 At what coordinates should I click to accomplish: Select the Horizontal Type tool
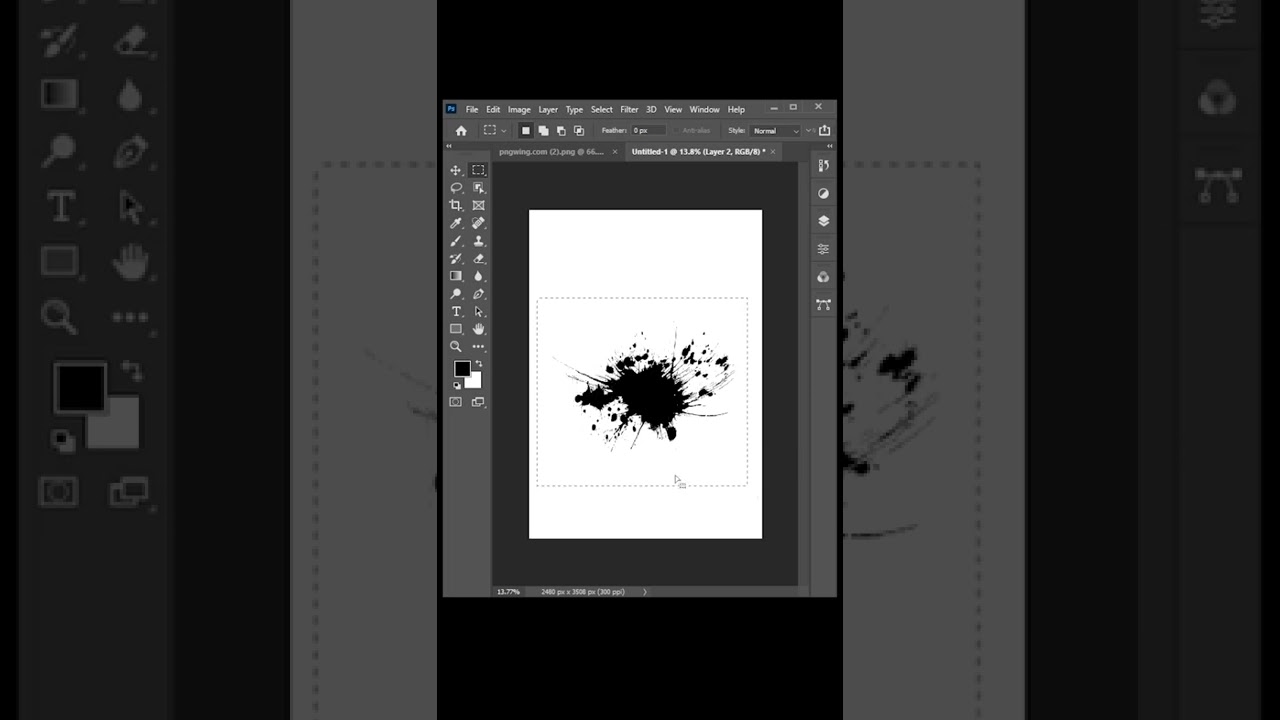pyautogui.click(x=456, y=312)
